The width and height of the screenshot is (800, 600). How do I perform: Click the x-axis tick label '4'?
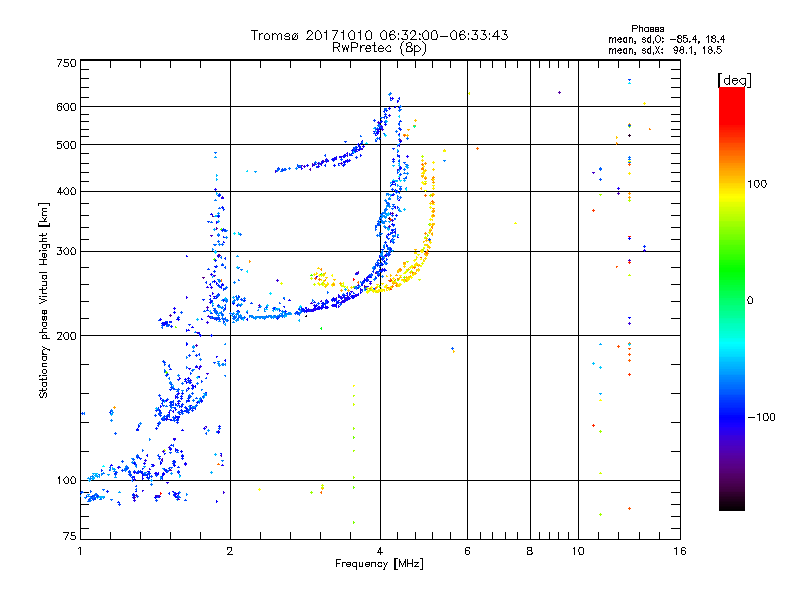[380, 551]
